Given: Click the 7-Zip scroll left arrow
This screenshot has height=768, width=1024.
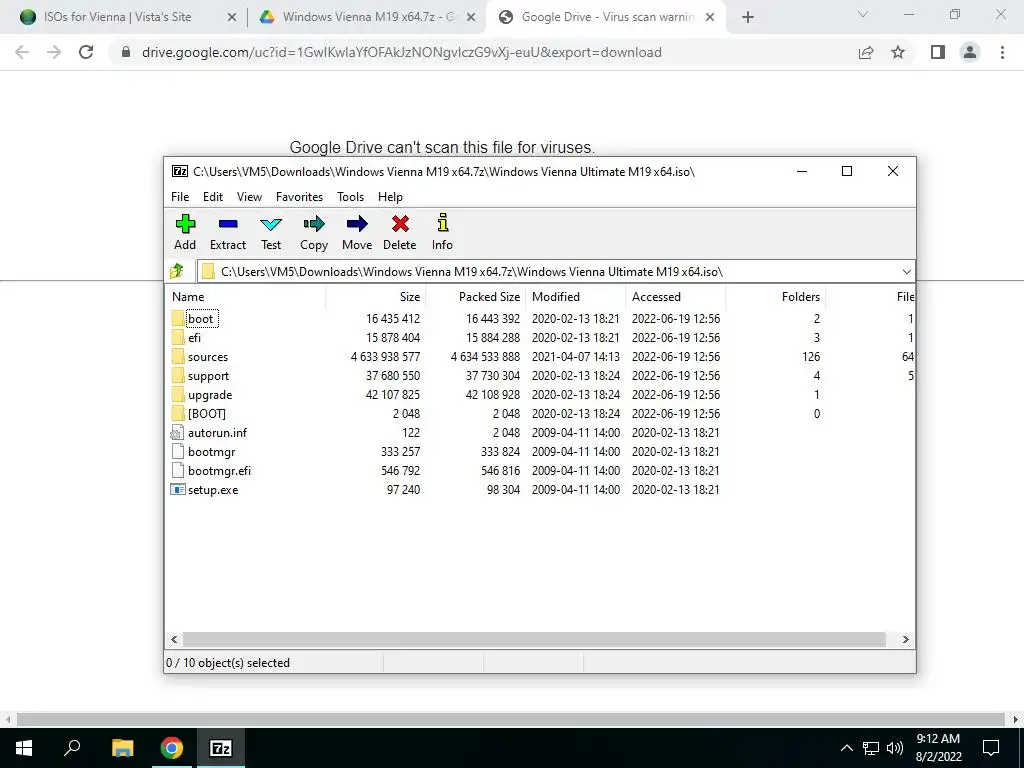Looking at the screenshot, I should pyautogui.click(x=174, y=639).
